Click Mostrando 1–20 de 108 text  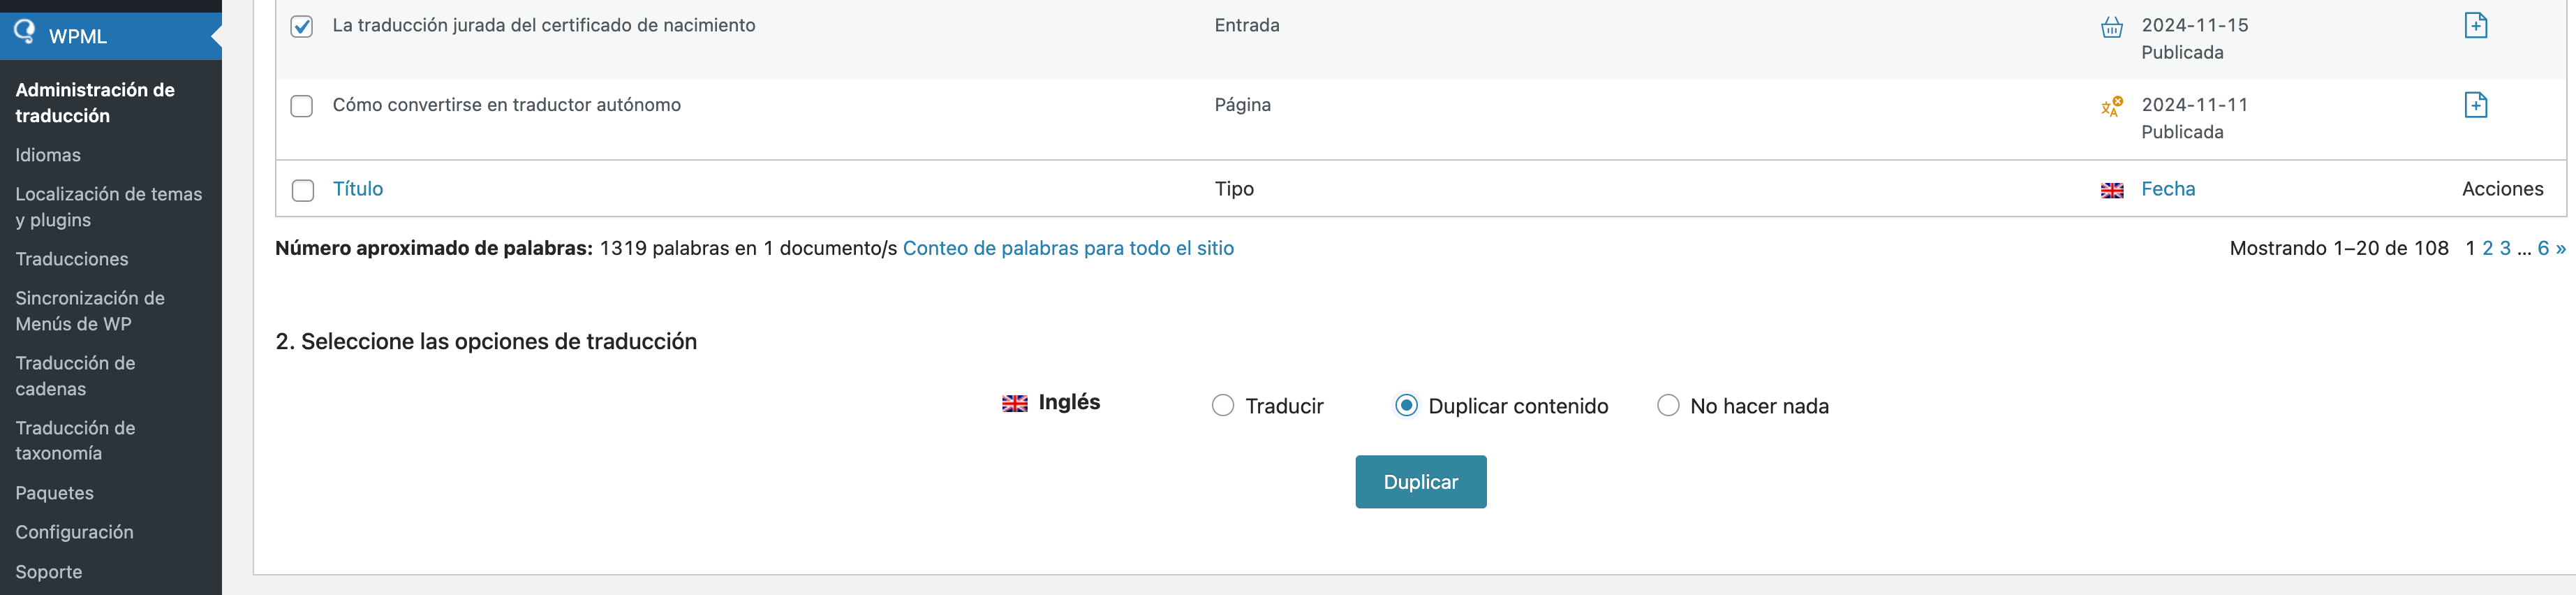[2339, 248]
